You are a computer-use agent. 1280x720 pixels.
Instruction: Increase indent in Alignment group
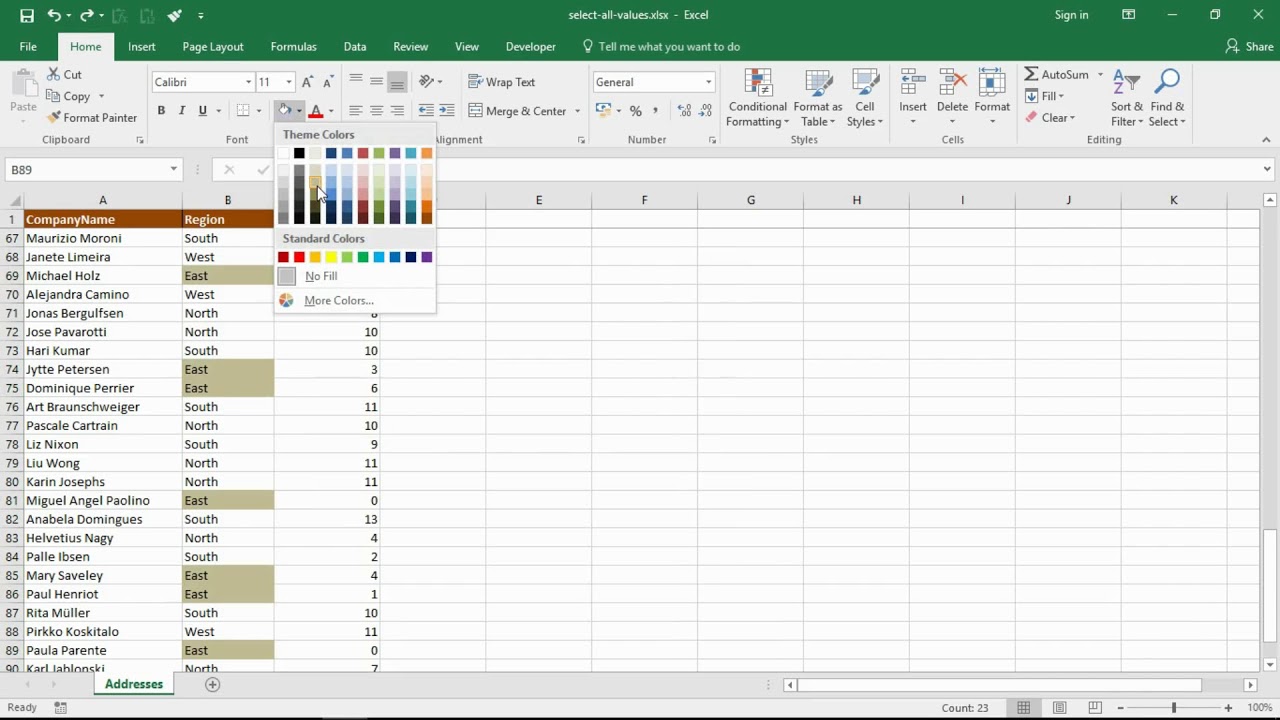tap(446, 111)
